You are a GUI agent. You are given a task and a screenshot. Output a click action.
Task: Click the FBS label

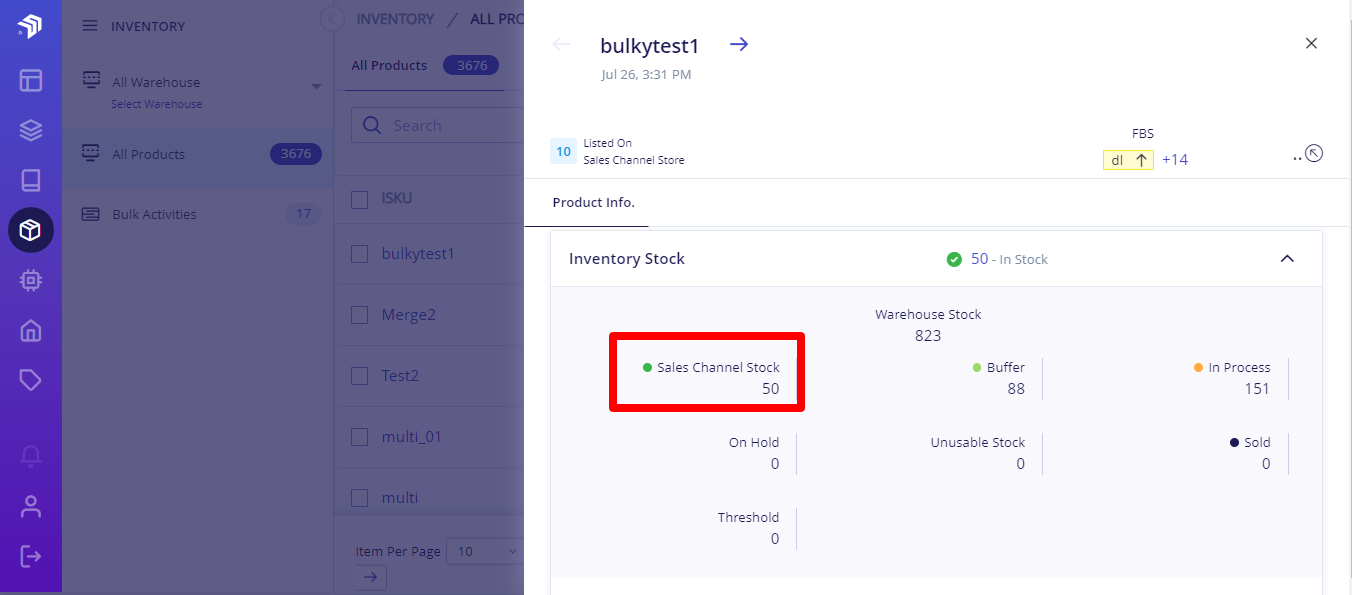pos(1143,134)
